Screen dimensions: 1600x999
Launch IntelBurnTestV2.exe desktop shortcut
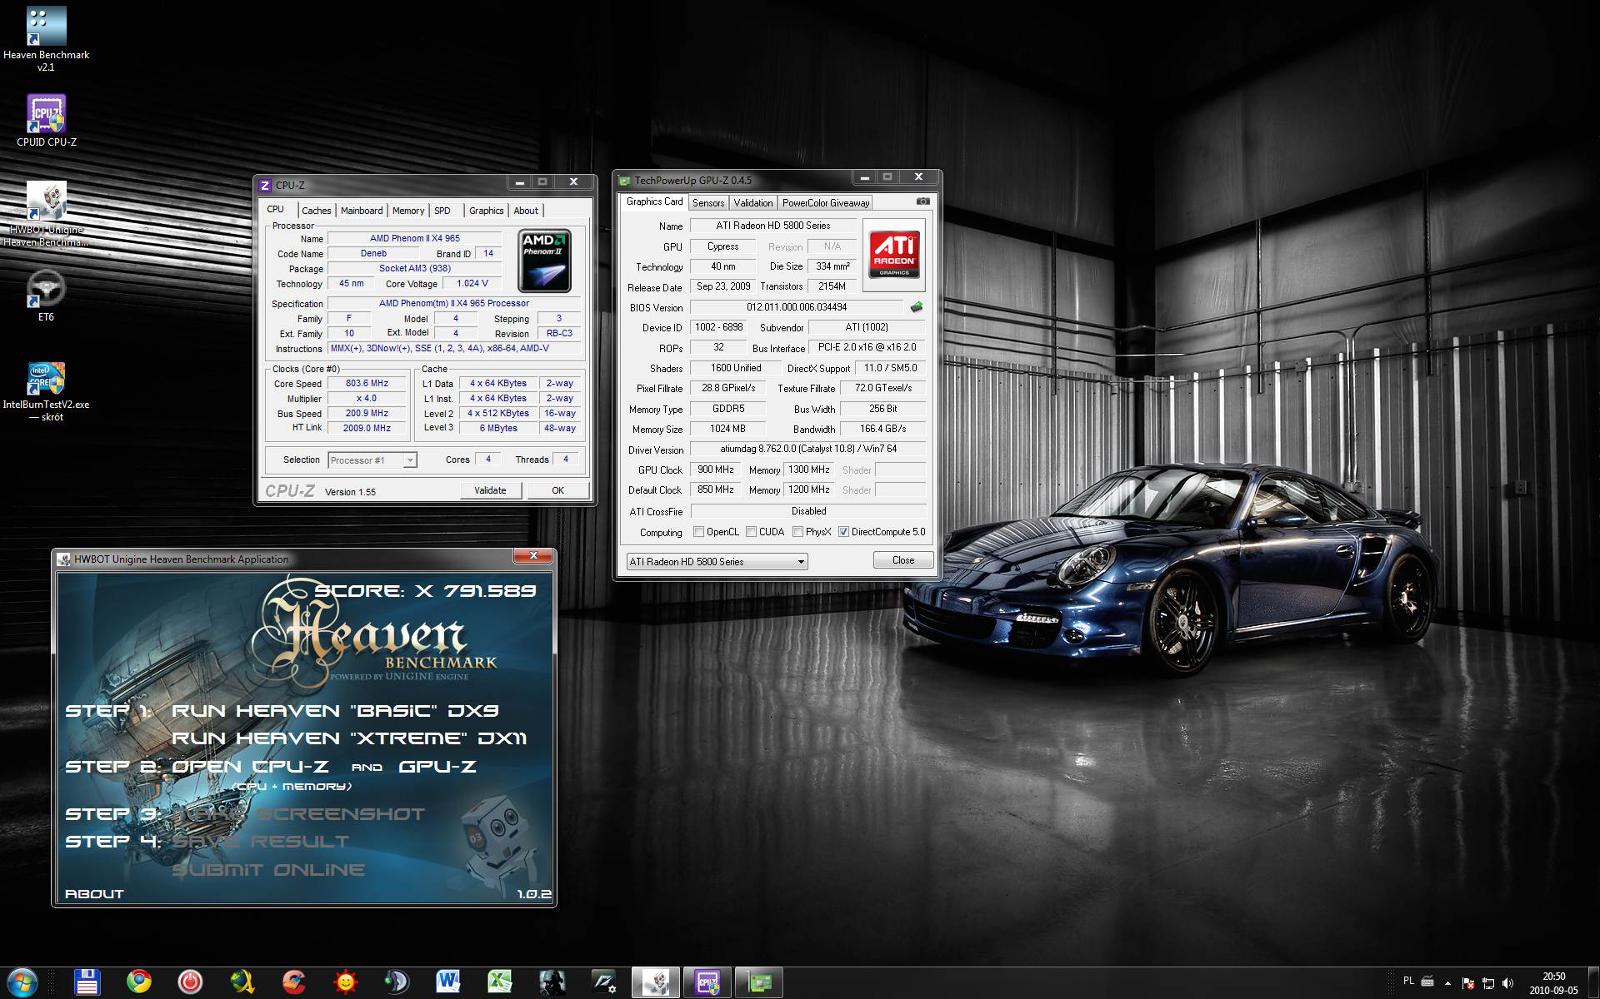point(46,391)
